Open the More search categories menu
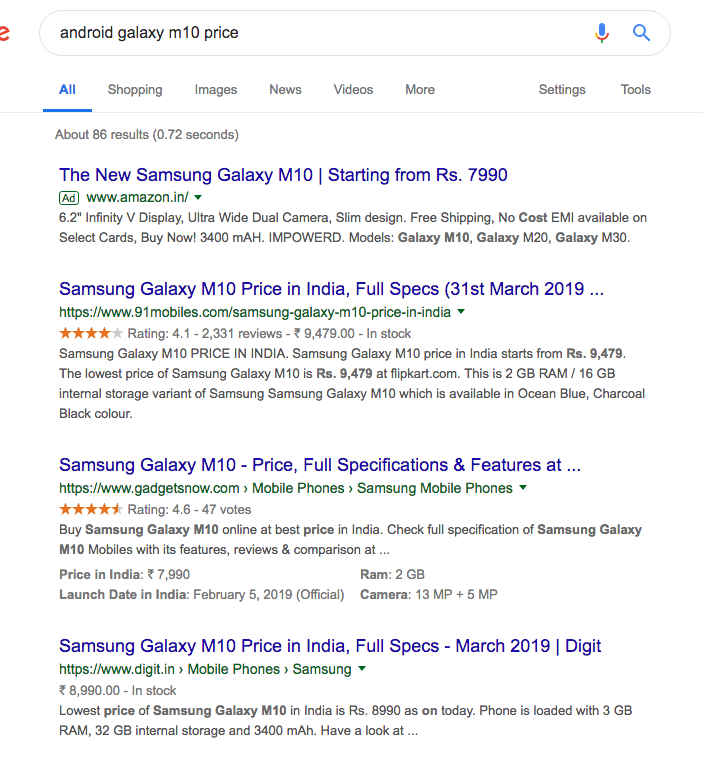The image size is (703, 770). pyautogui.click(x=420, y=90)
